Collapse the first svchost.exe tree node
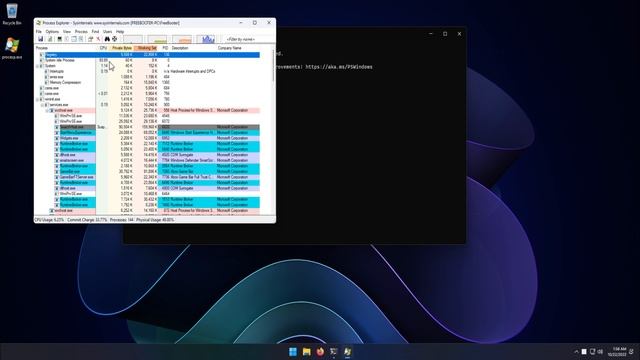Viewport: 640px width, 360px height. click(47, 110)
